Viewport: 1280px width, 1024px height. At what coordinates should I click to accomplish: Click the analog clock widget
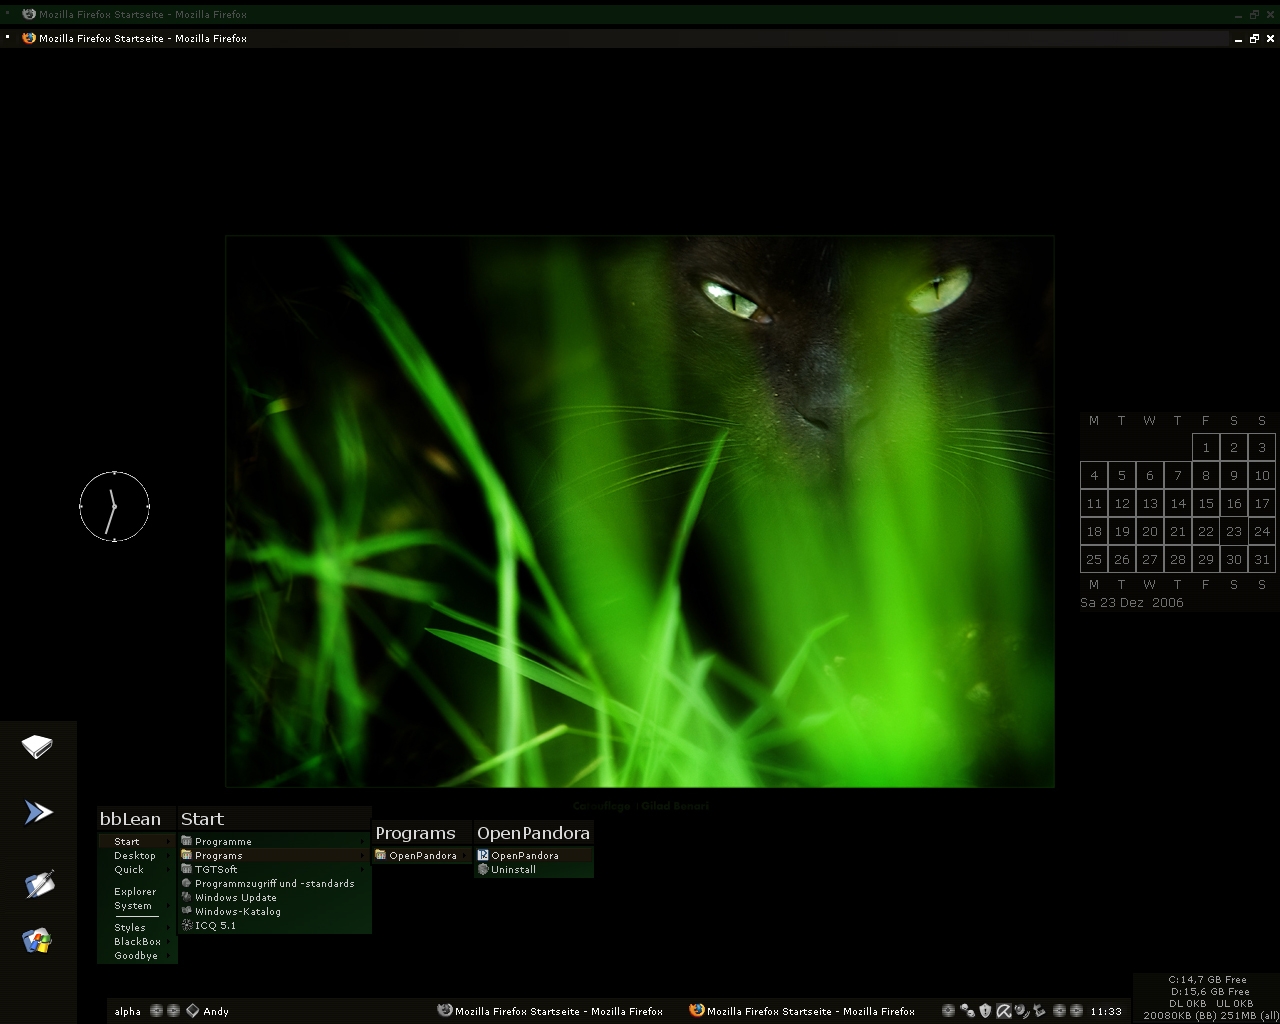click(114, 507)
